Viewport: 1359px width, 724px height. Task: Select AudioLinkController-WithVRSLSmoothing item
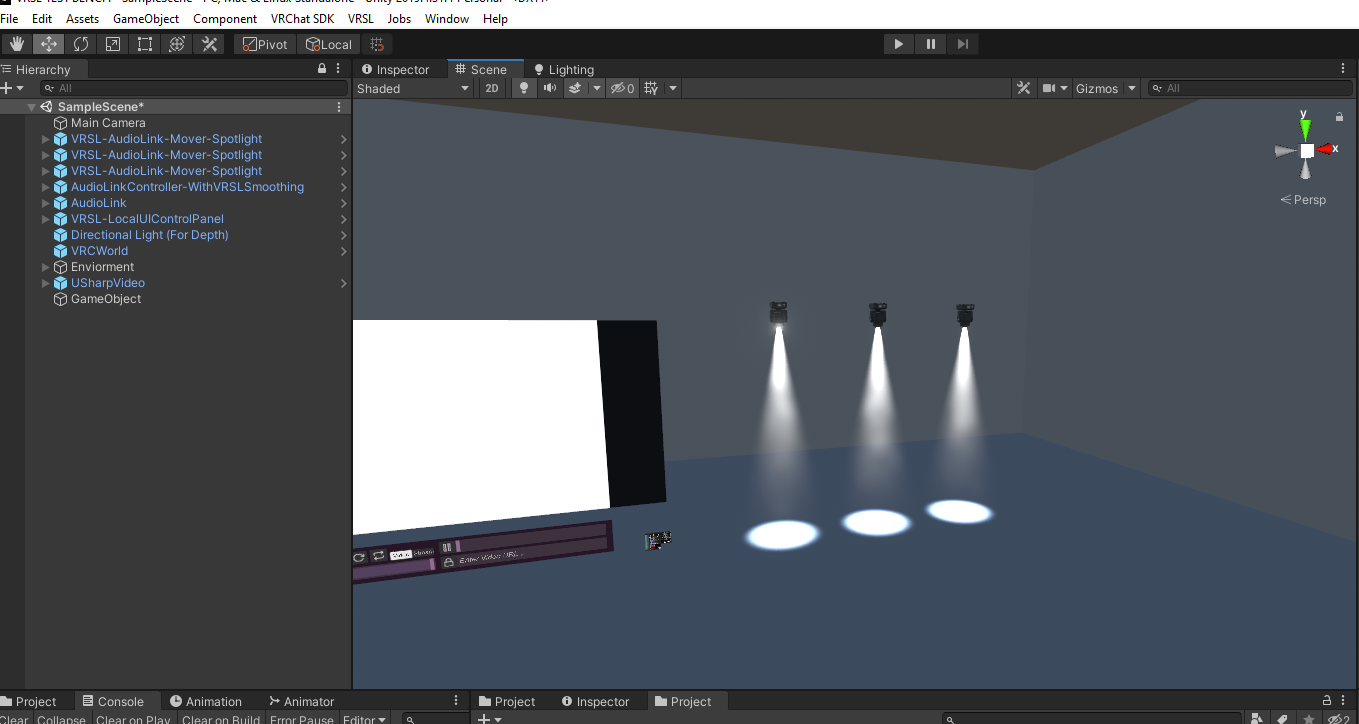(x=187, y=187)
